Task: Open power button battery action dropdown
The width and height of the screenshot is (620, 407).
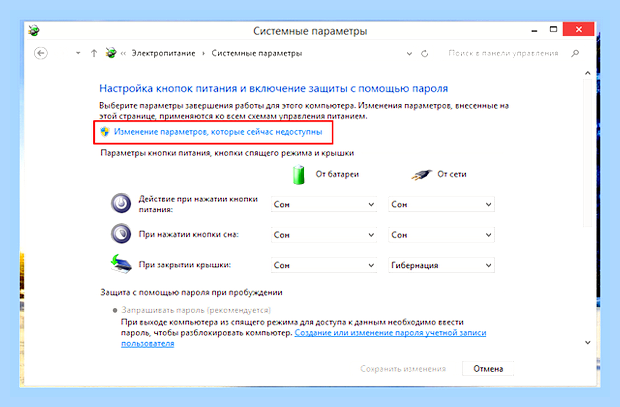Action: pyautogui.click(x=324, y=204)
